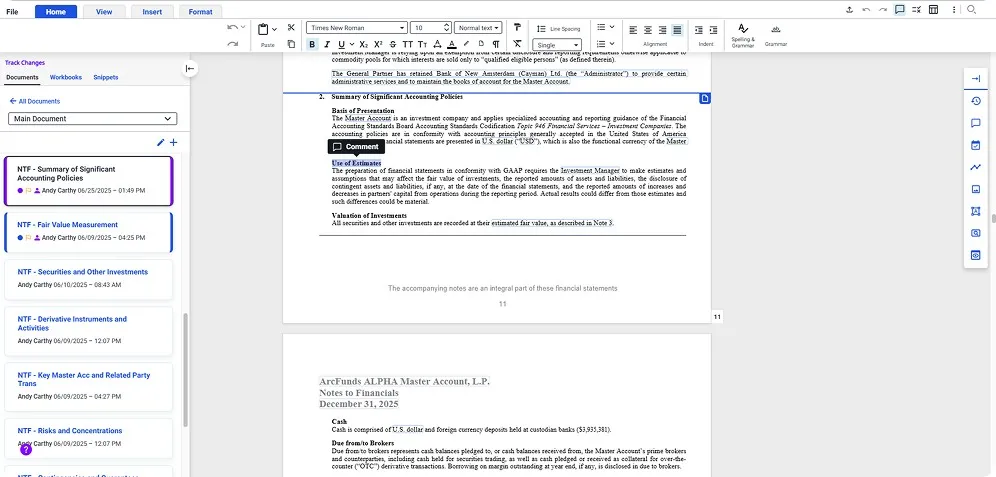Apply strikethrough formatting
The height and width of the screenshot is (477, 996).
tap(393, 44)
